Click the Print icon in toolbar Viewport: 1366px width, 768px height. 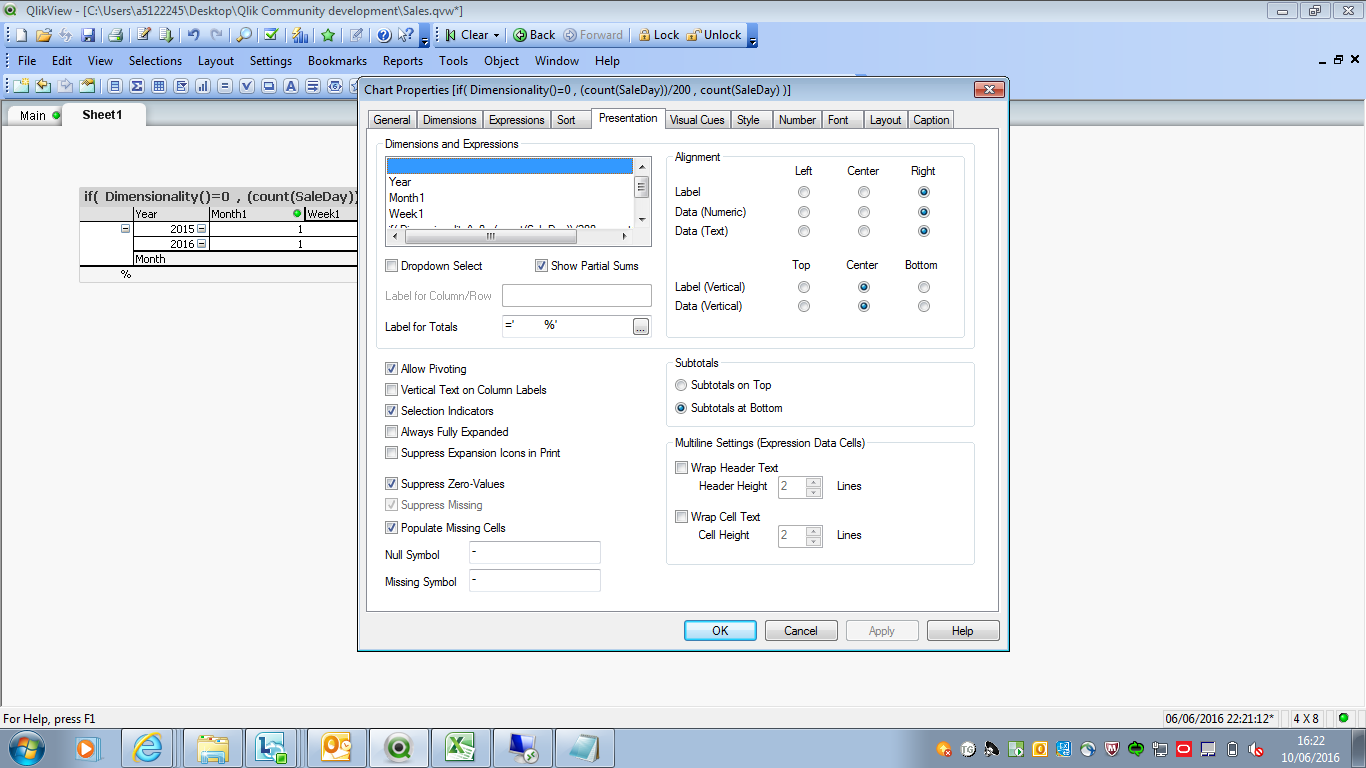(115, 35)
